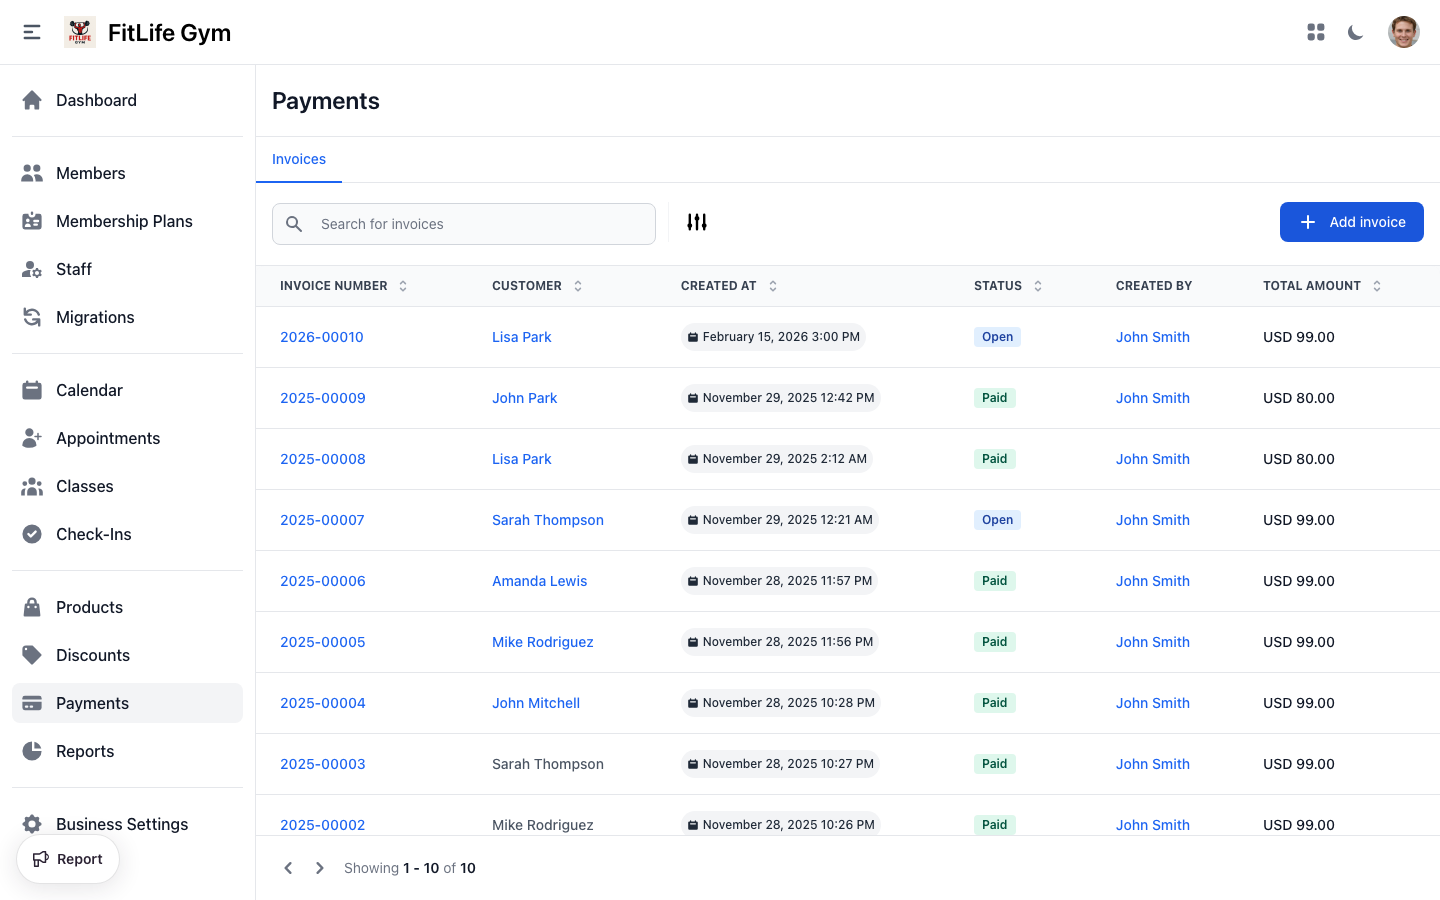1440x900 pixels.
Task: Open Business Settings from sidebar
Action: [121, 824]
